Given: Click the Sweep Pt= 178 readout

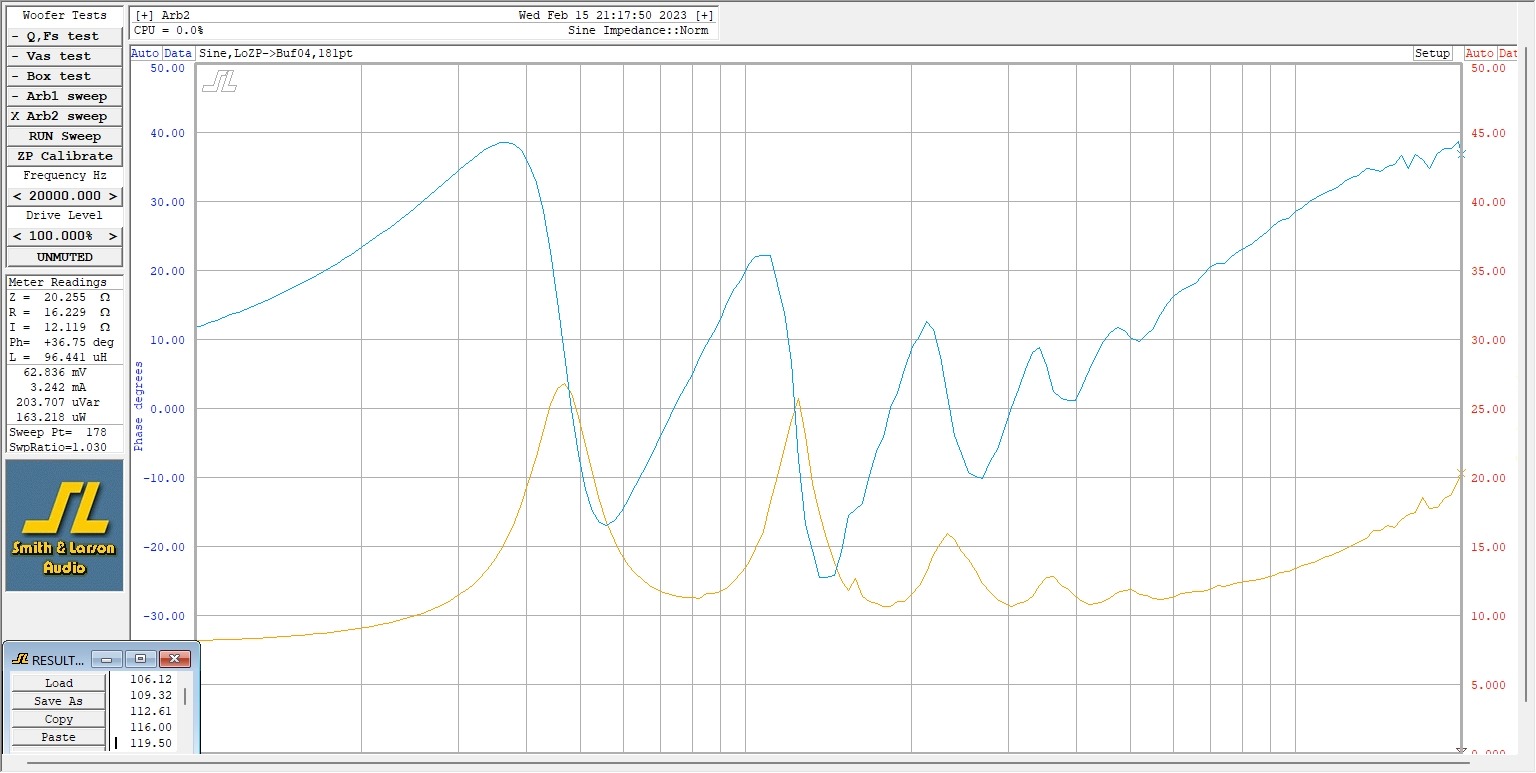Looking at the screenshot, I should tap(58, 432).
